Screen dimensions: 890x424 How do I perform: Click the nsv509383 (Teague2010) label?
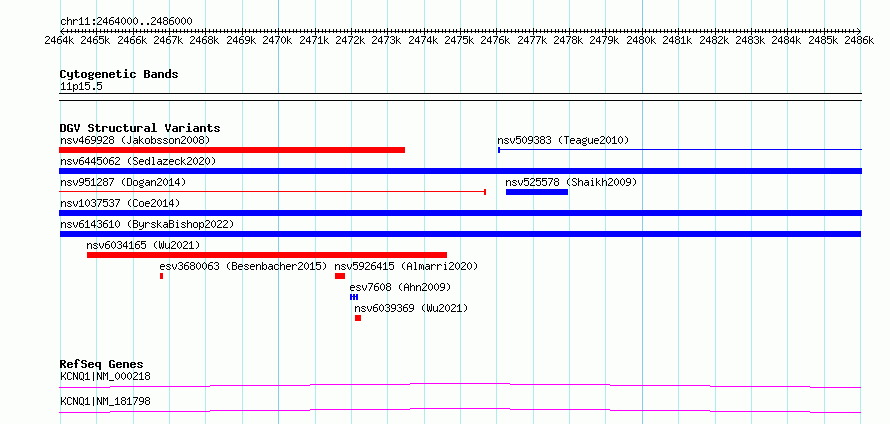tap(563, 140)
